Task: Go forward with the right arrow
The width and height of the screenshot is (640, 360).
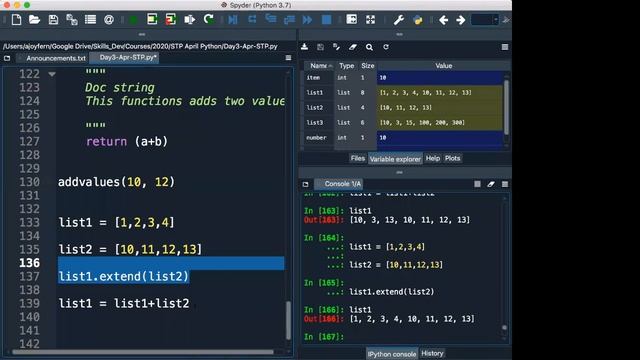Action: coord(461,20)
